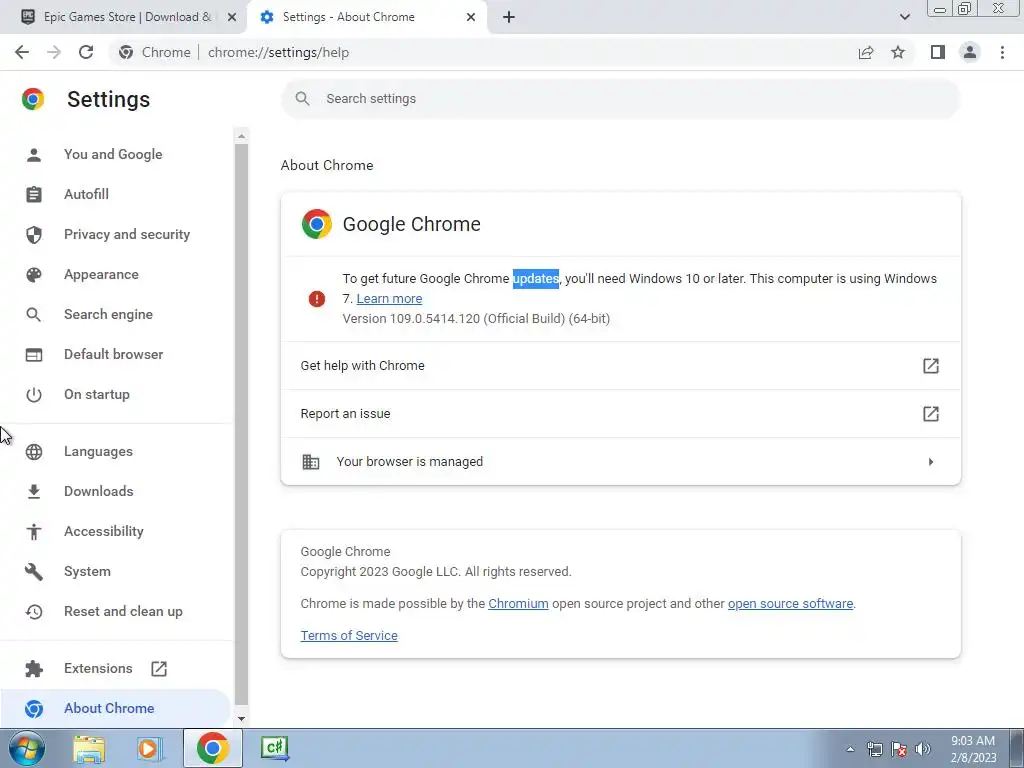Open the open source software link
This screenshot has width=1024, height=768.
click(x=790, y=603)
